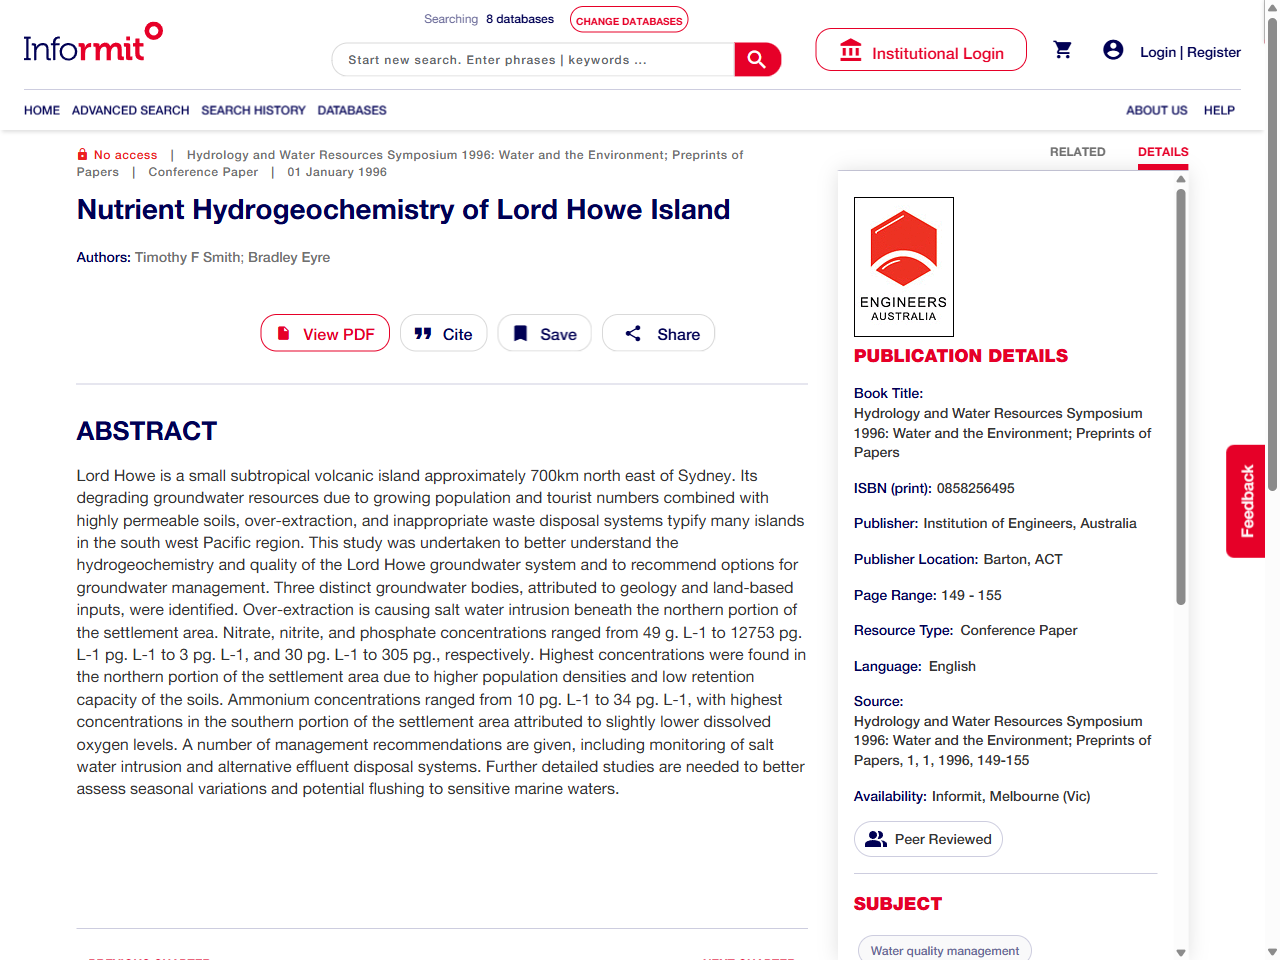
Task: Click author Timothy F Smith
Action: click(x=187, y=257)
